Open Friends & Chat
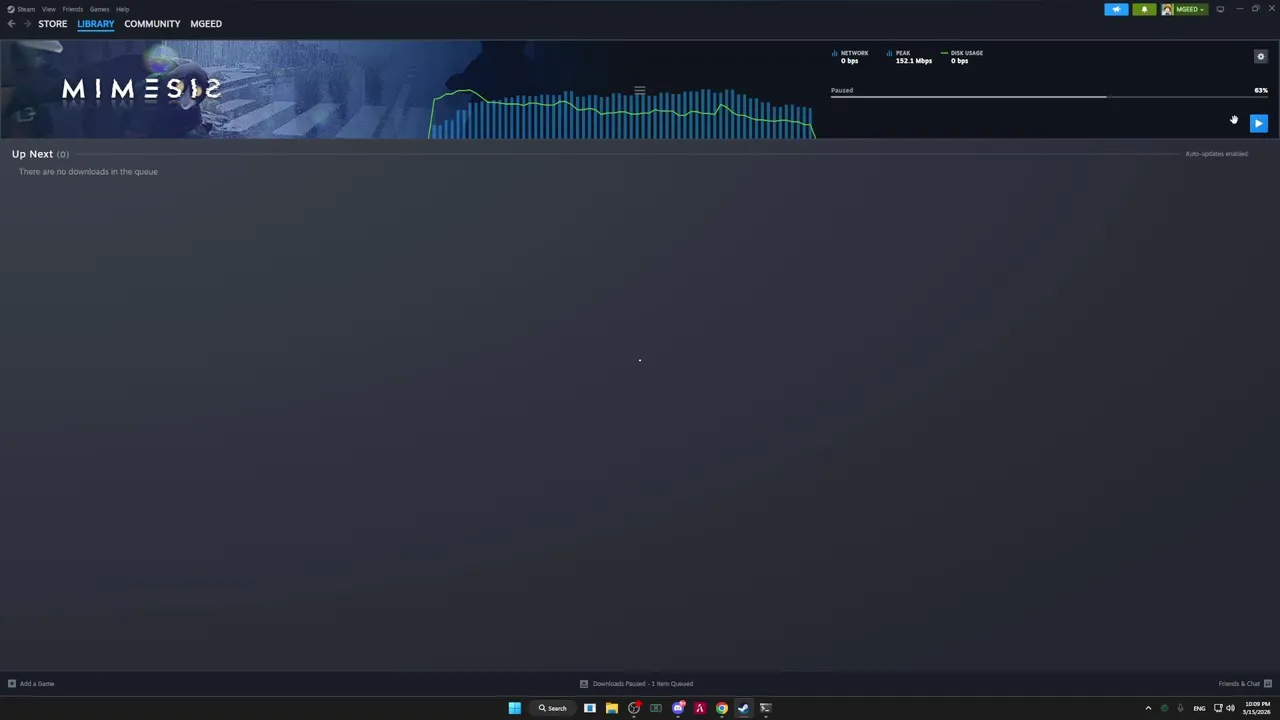Image resolution: width=1280 pixels, height=720 pixels. click(x=1239, y=684)
